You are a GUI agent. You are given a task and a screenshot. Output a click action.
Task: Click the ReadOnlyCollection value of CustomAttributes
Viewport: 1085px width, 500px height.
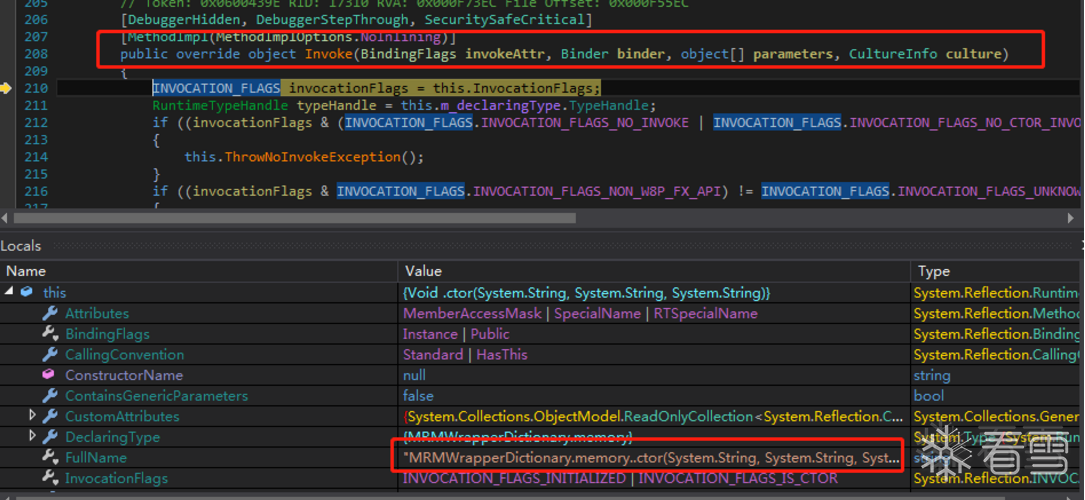pos(653,416)
